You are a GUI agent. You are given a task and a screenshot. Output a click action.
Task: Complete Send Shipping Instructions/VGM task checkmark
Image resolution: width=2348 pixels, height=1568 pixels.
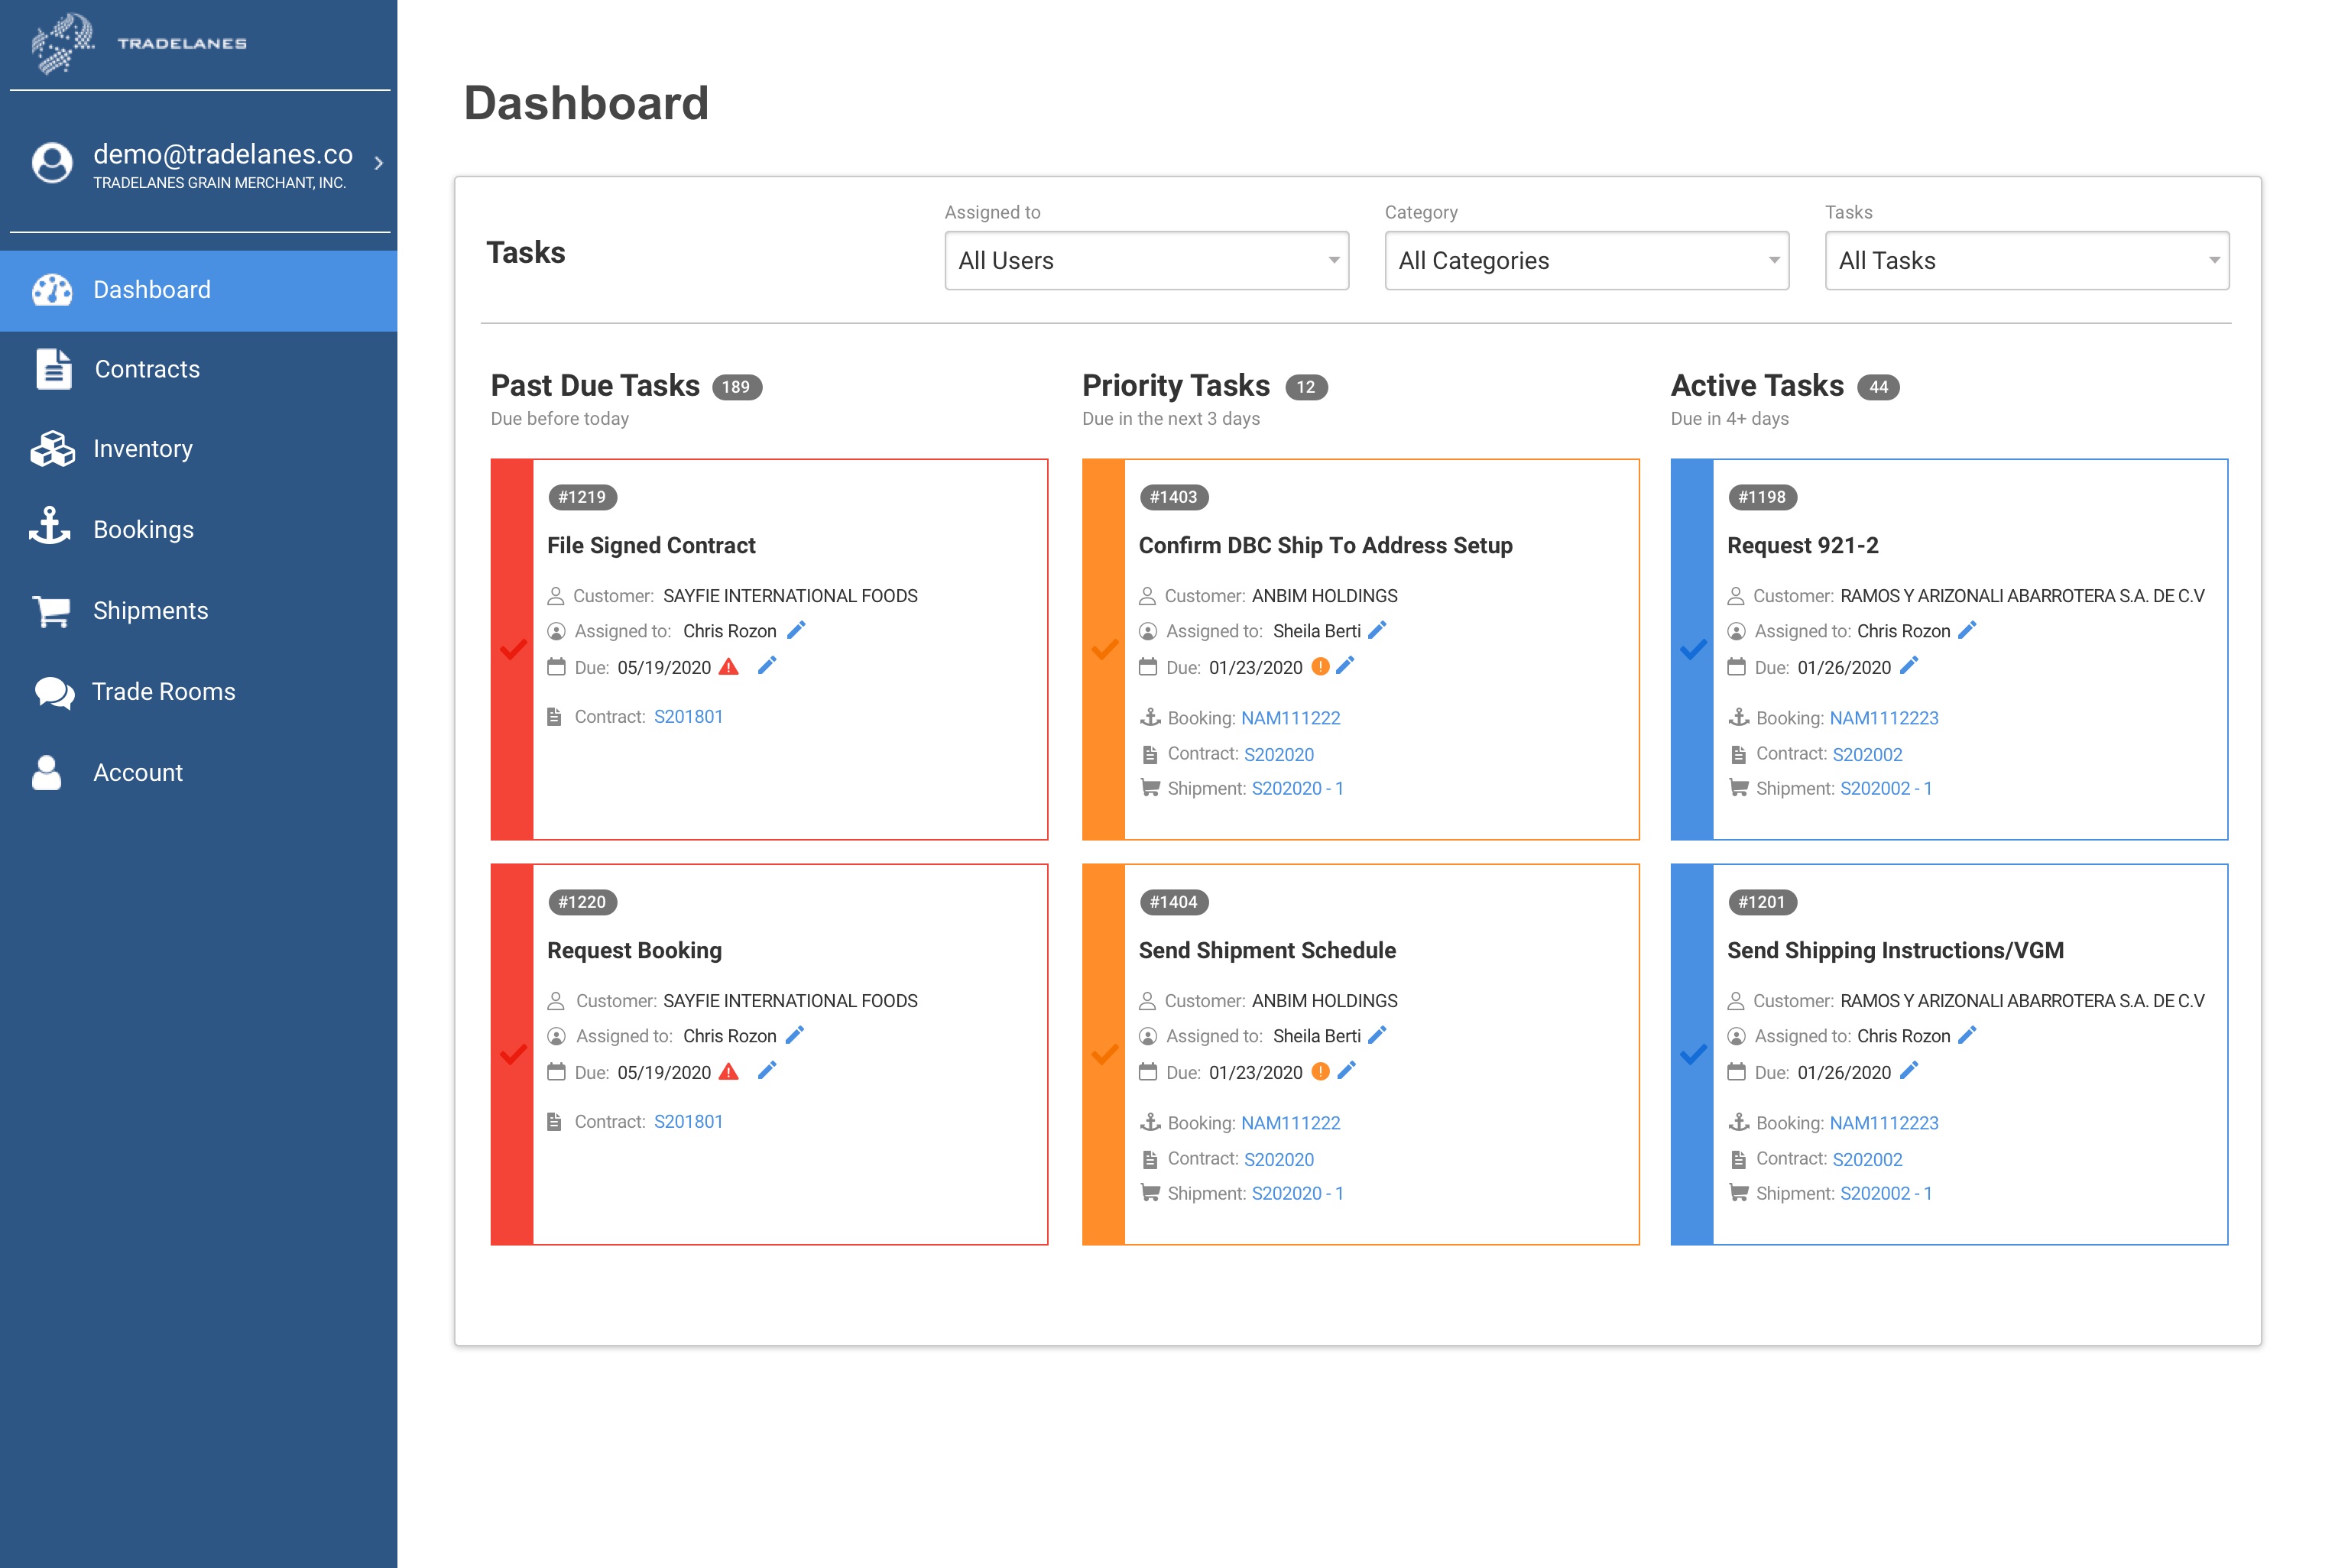coord(1693,1055)
